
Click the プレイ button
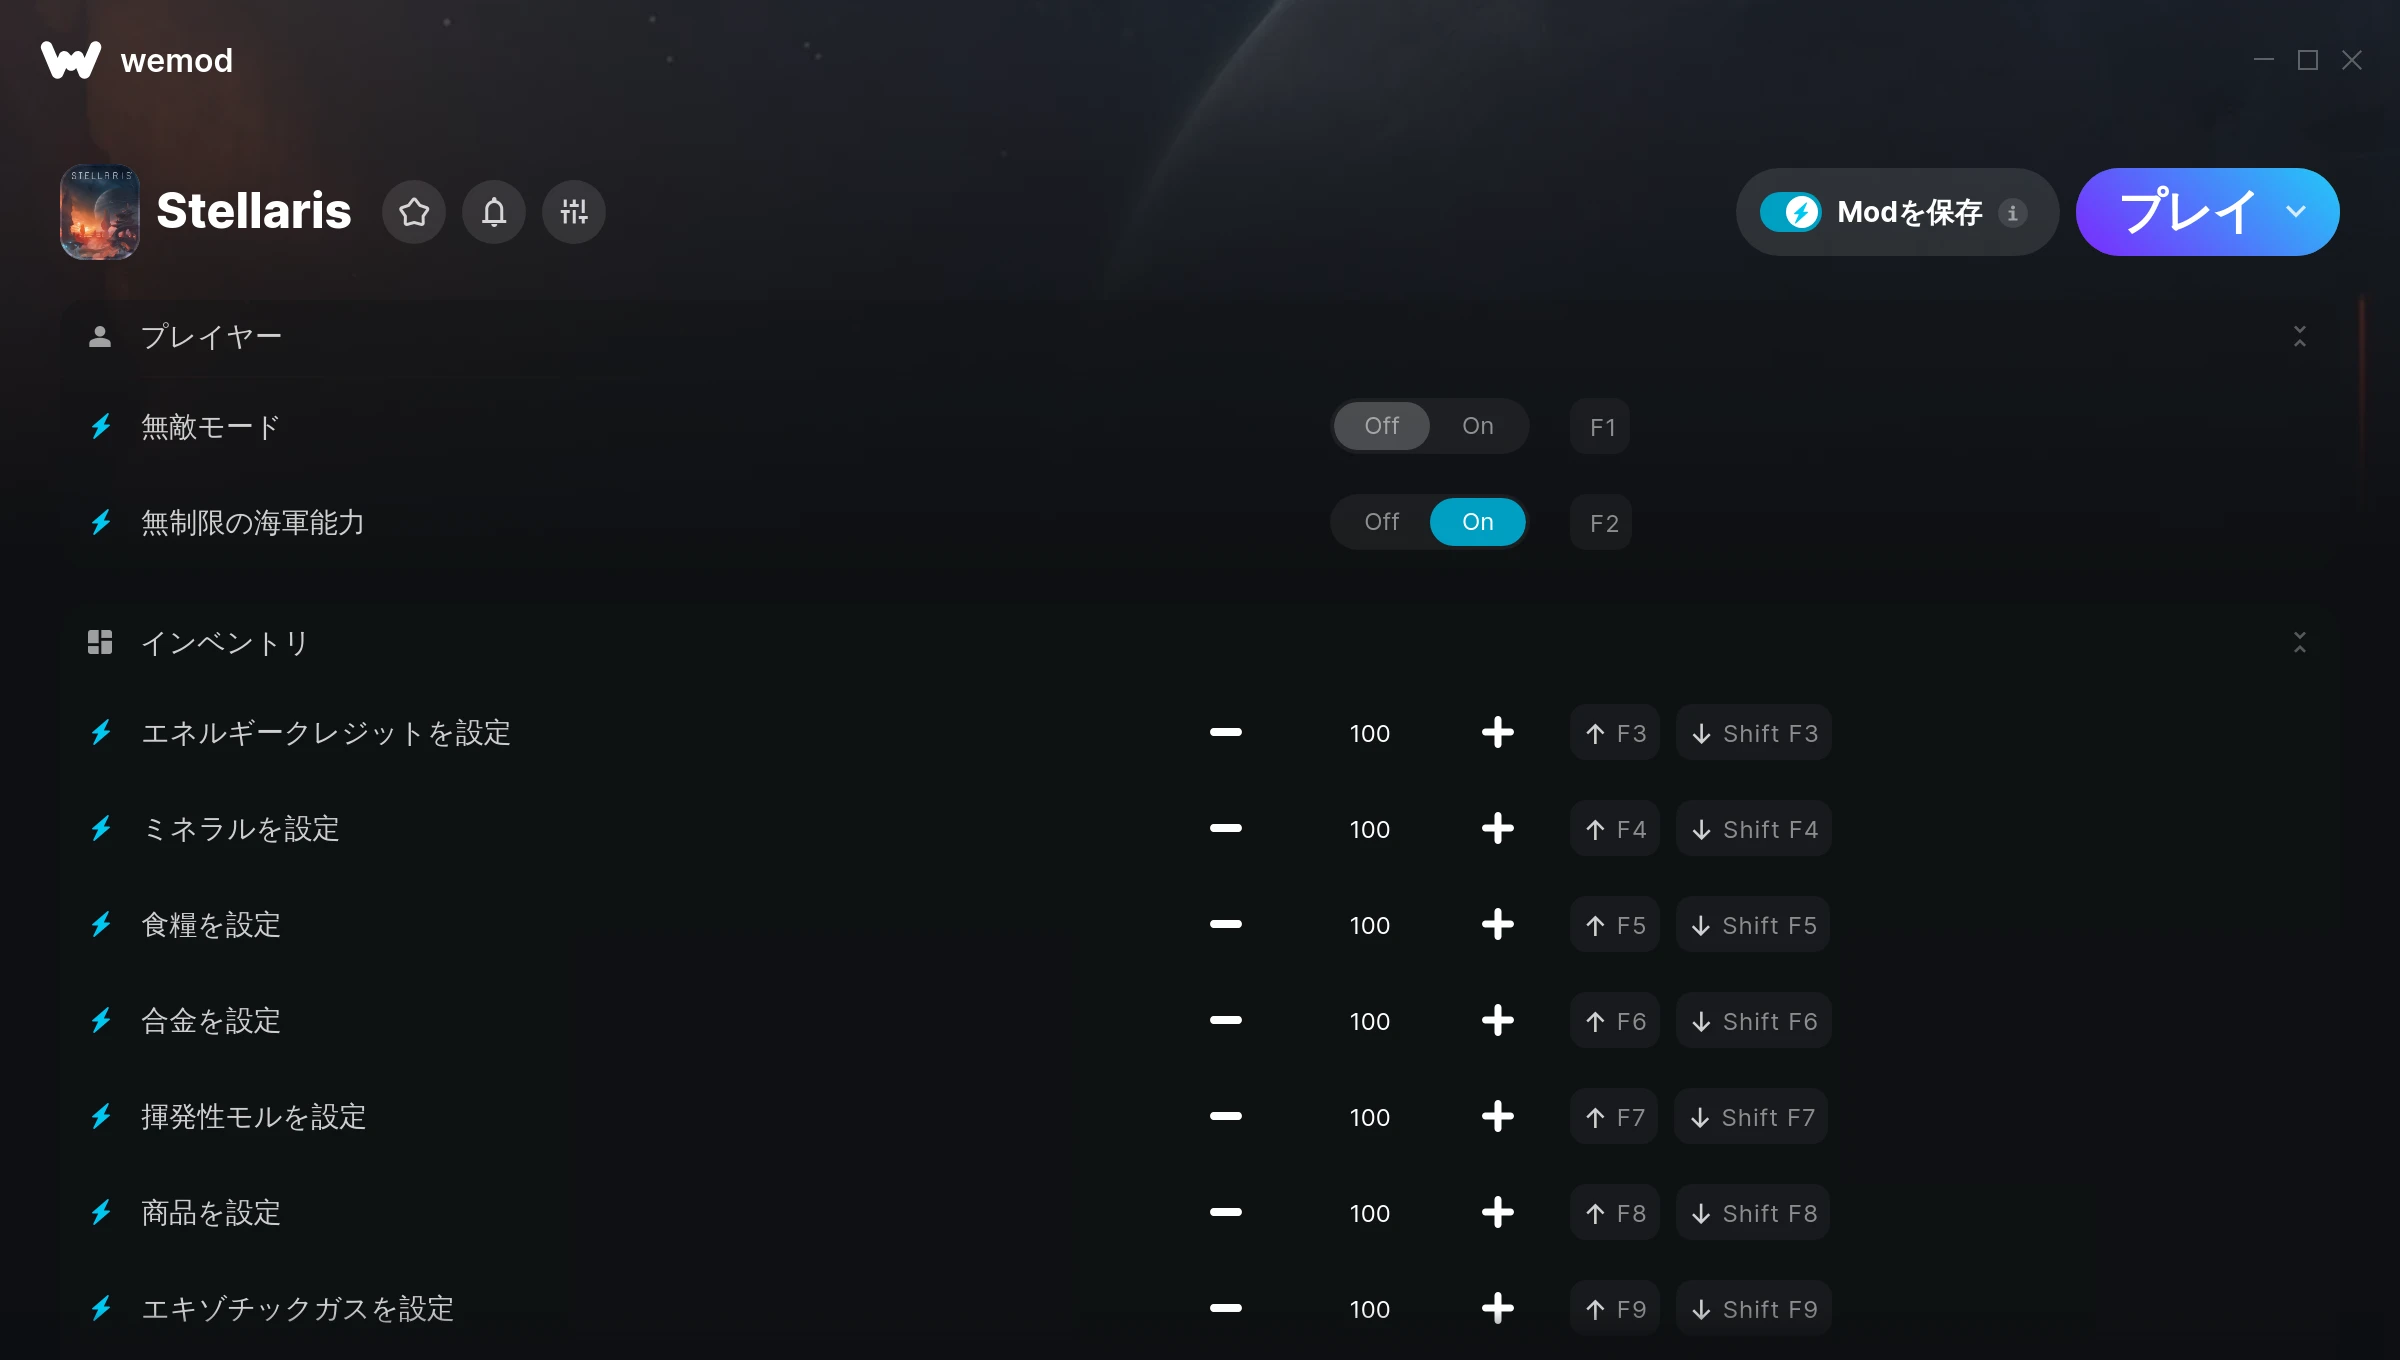[2186, 212]
